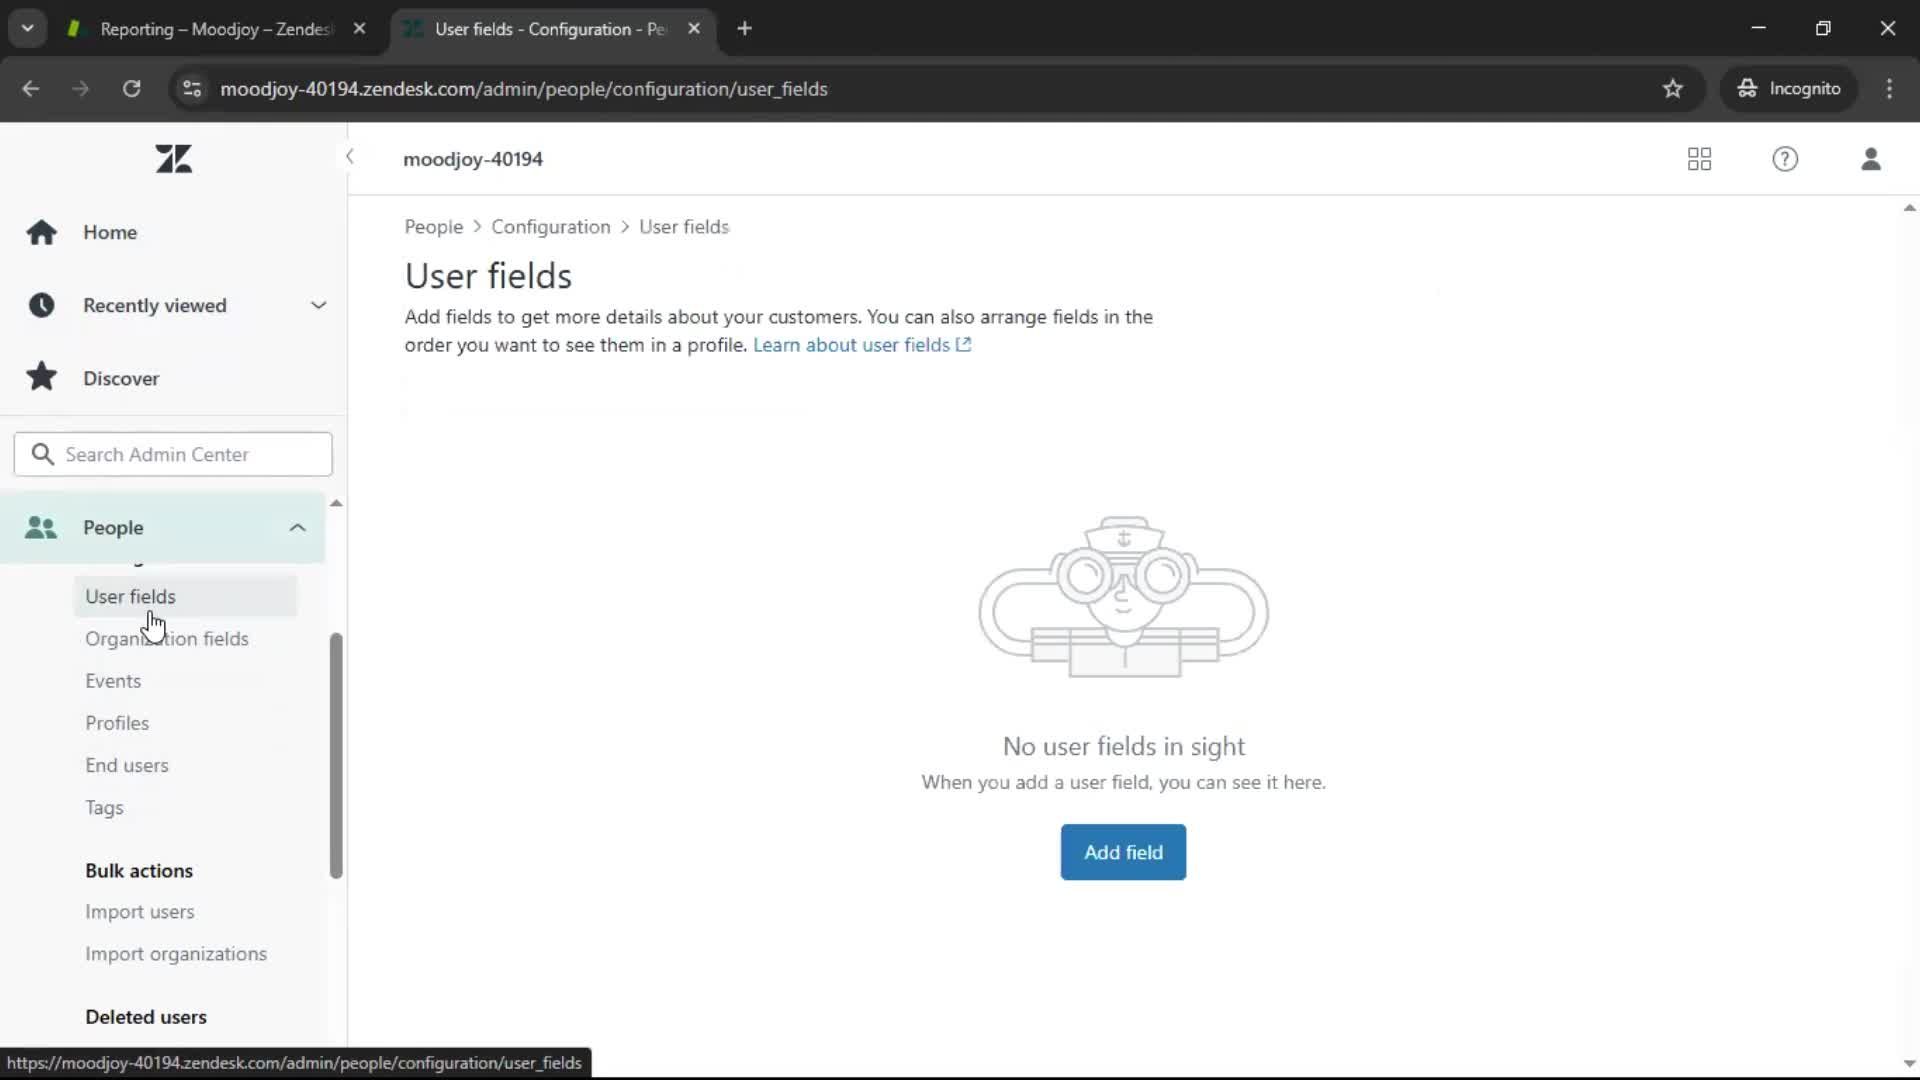Click the moodjoy-40194 account name
The image size is (1920, 1080).
[473, 159]
